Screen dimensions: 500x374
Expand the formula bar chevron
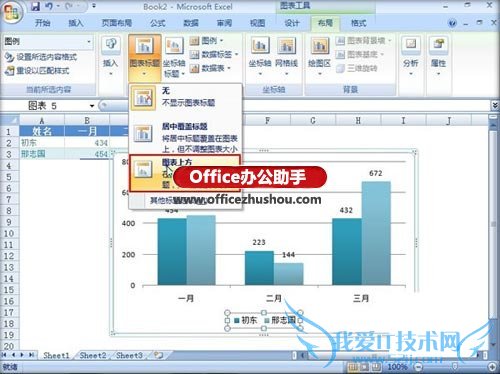click(495, 106)
